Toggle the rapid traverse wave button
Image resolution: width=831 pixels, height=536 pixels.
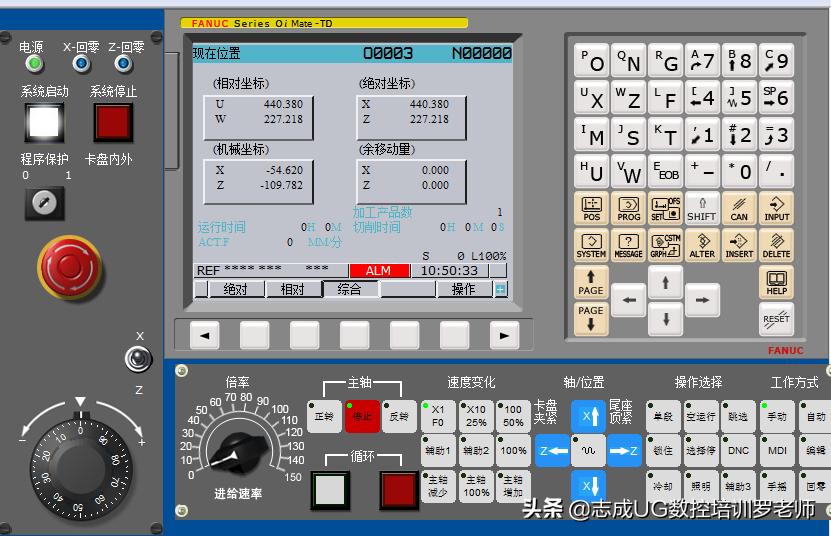588,451
